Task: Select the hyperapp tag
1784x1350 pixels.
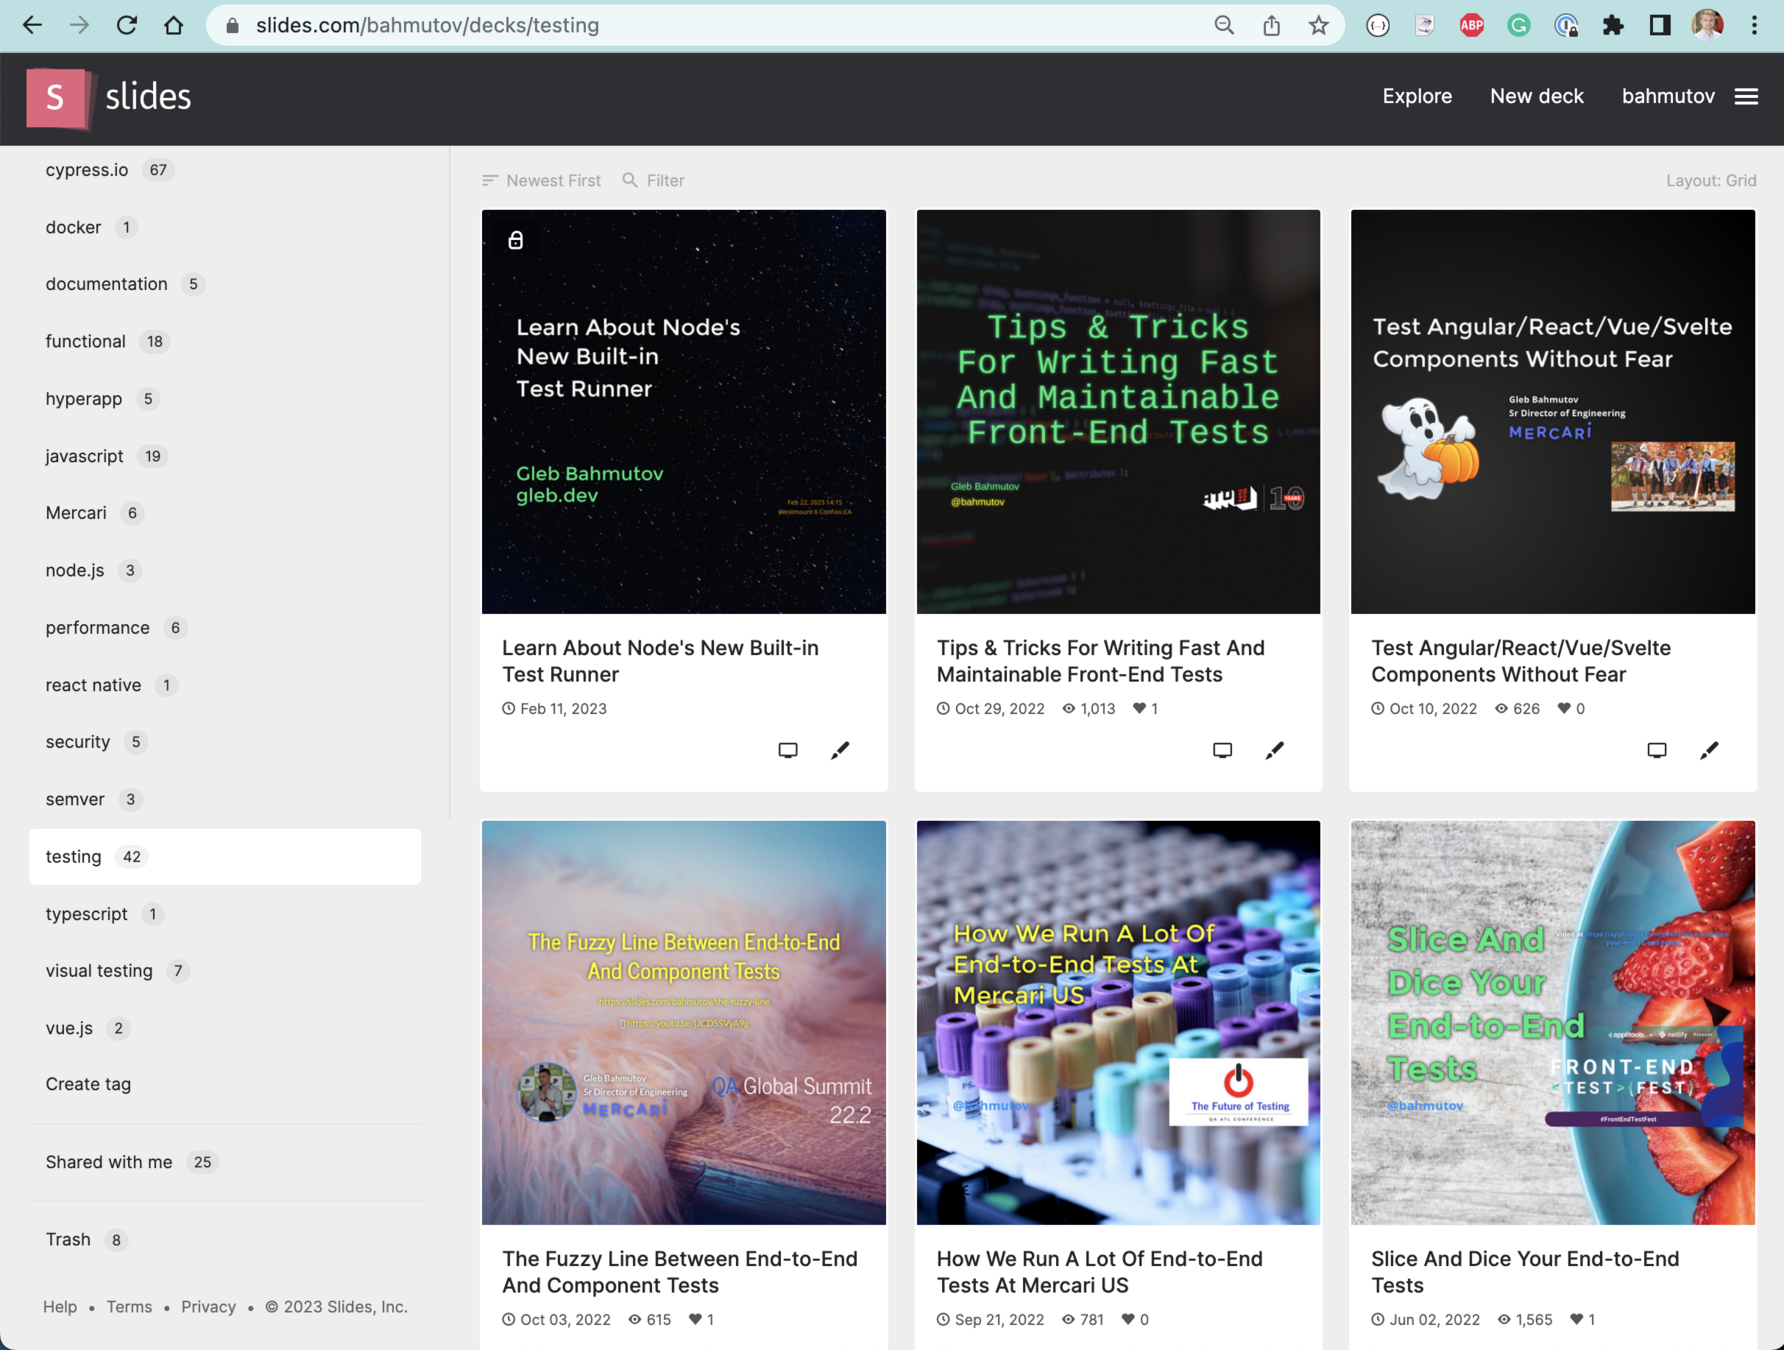Action: coord(225,399)
